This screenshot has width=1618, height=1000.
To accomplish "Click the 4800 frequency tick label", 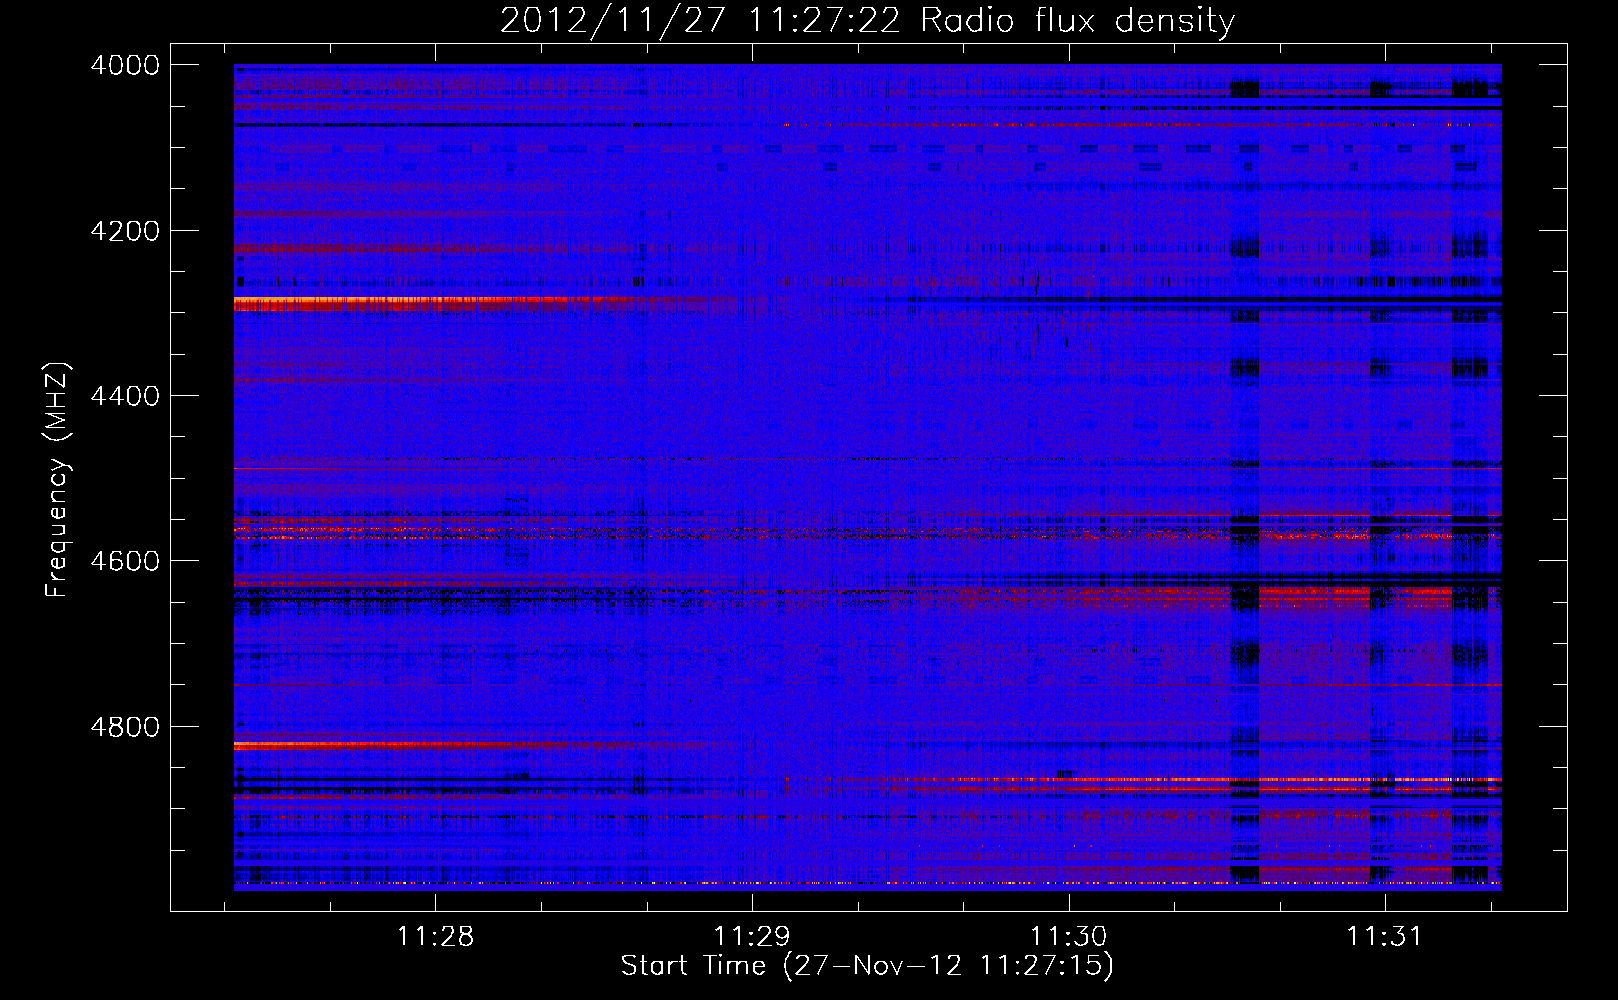I will (125, 726).
